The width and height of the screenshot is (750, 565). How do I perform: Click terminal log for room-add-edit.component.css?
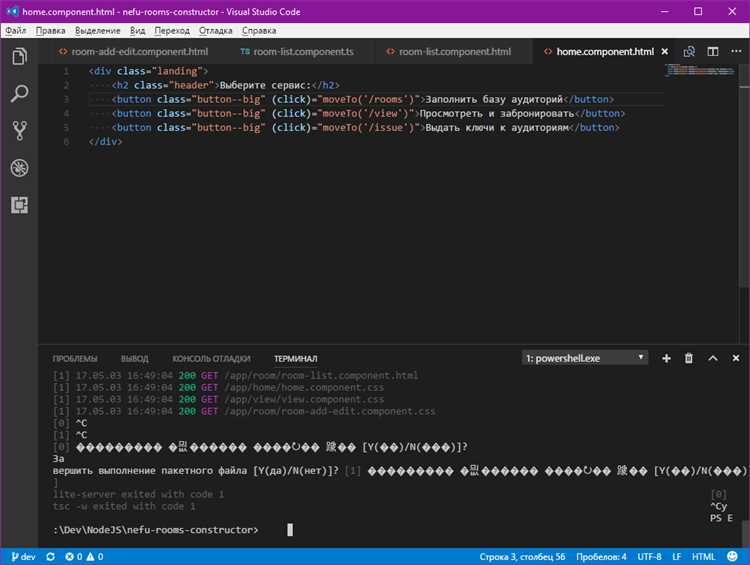[244, 411]
